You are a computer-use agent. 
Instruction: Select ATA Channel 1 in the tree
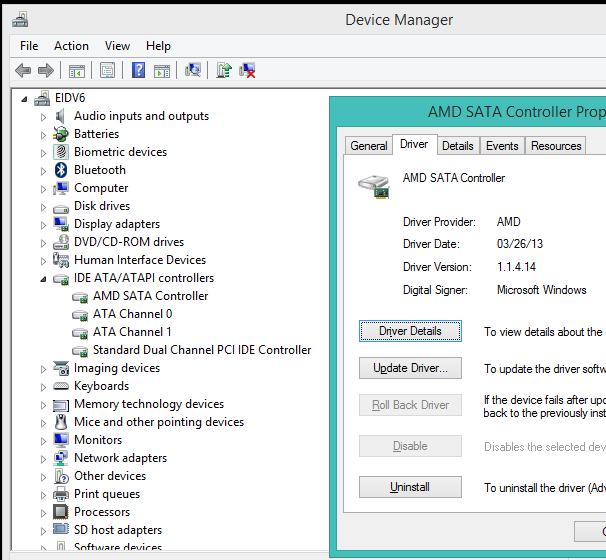(x=132, y=332)
